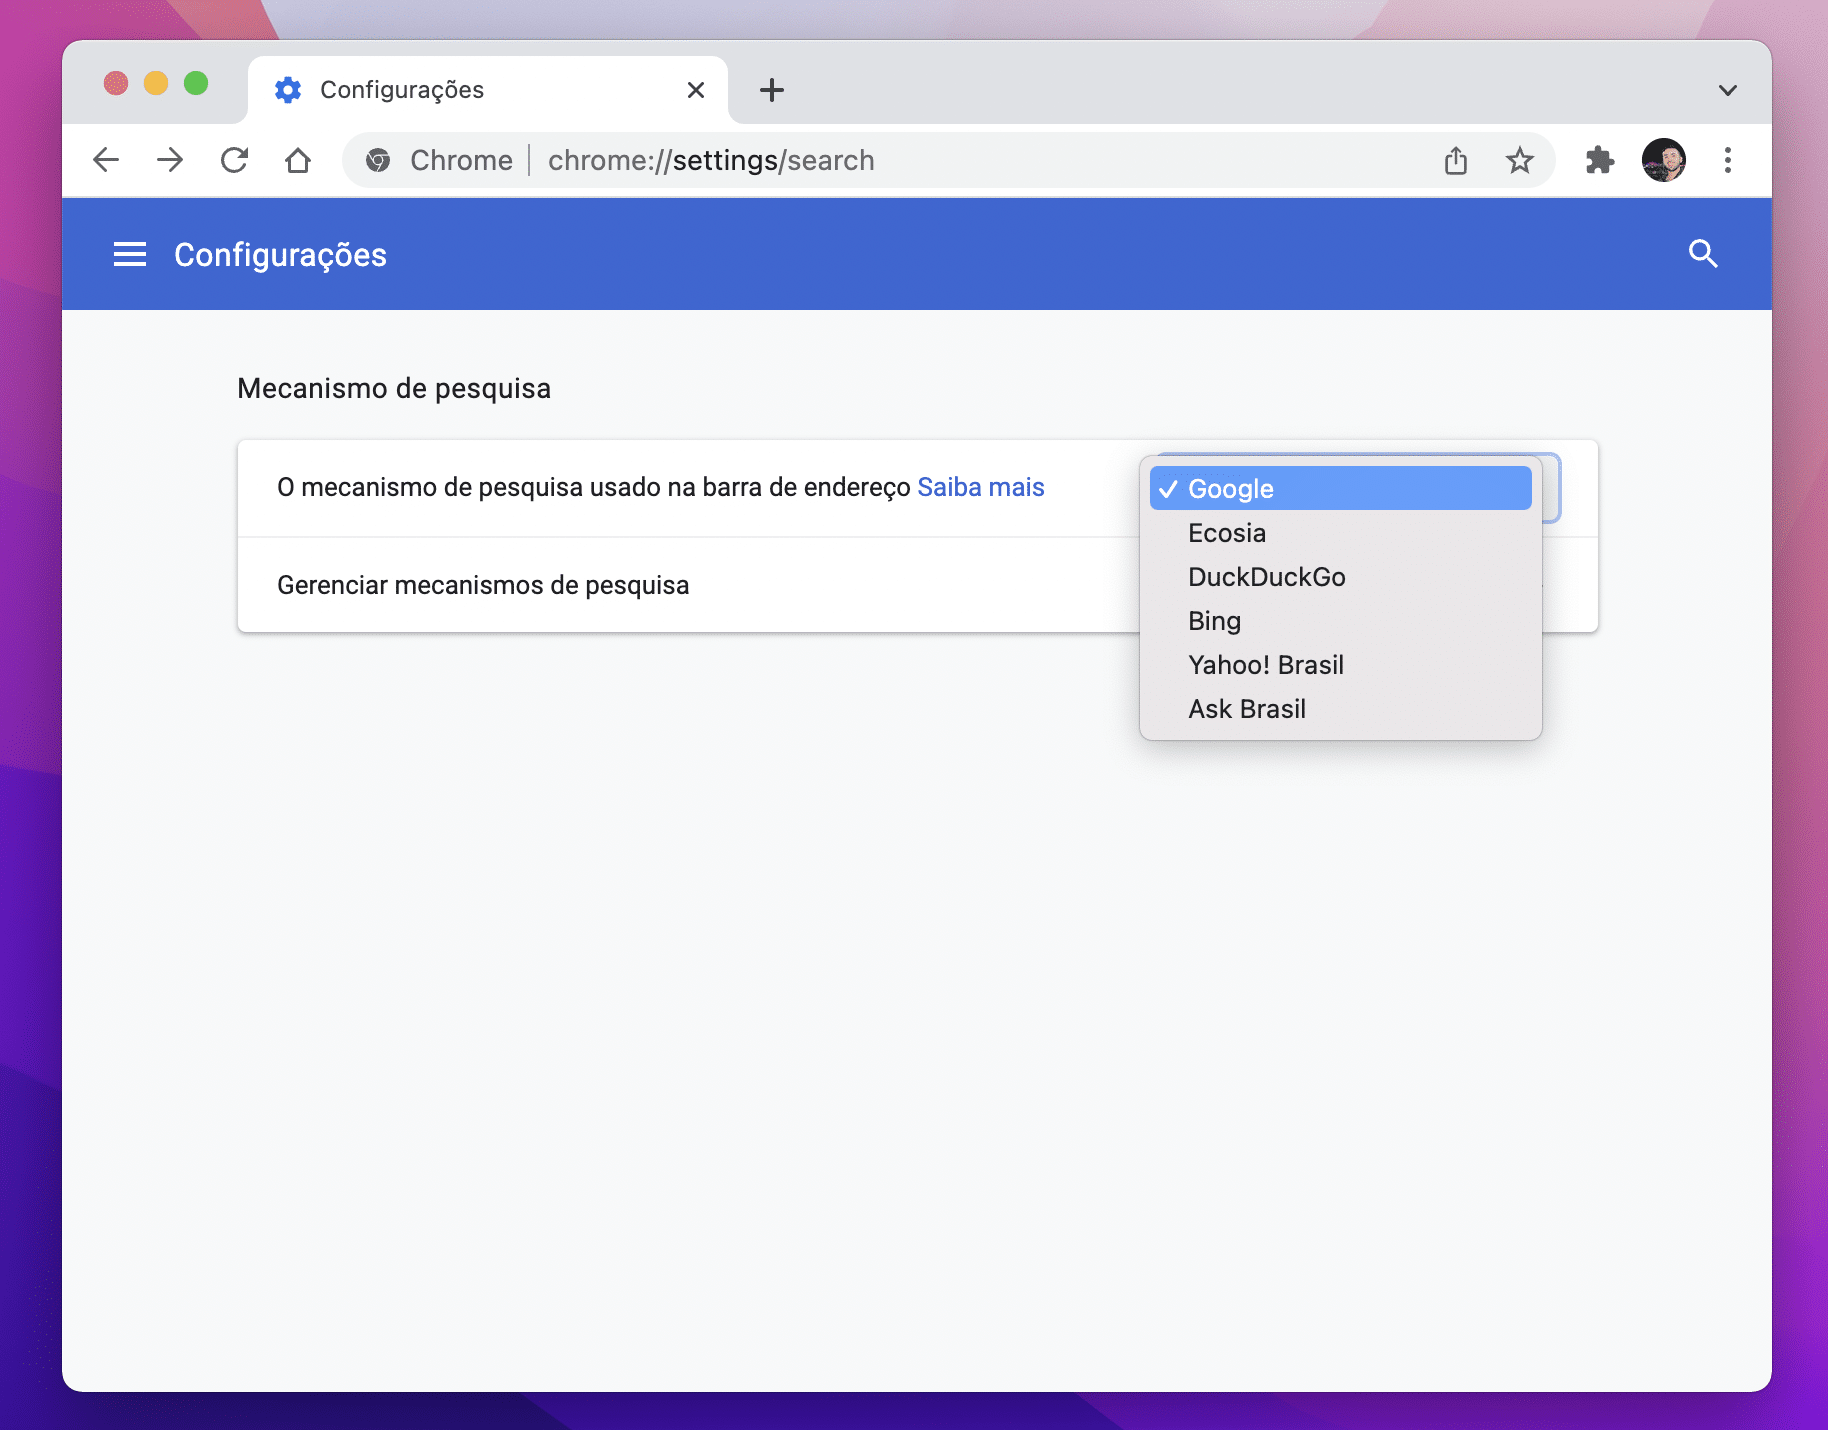Open the extensions puzzle icon
Screen dimensions: 1828x1430
1600,160
